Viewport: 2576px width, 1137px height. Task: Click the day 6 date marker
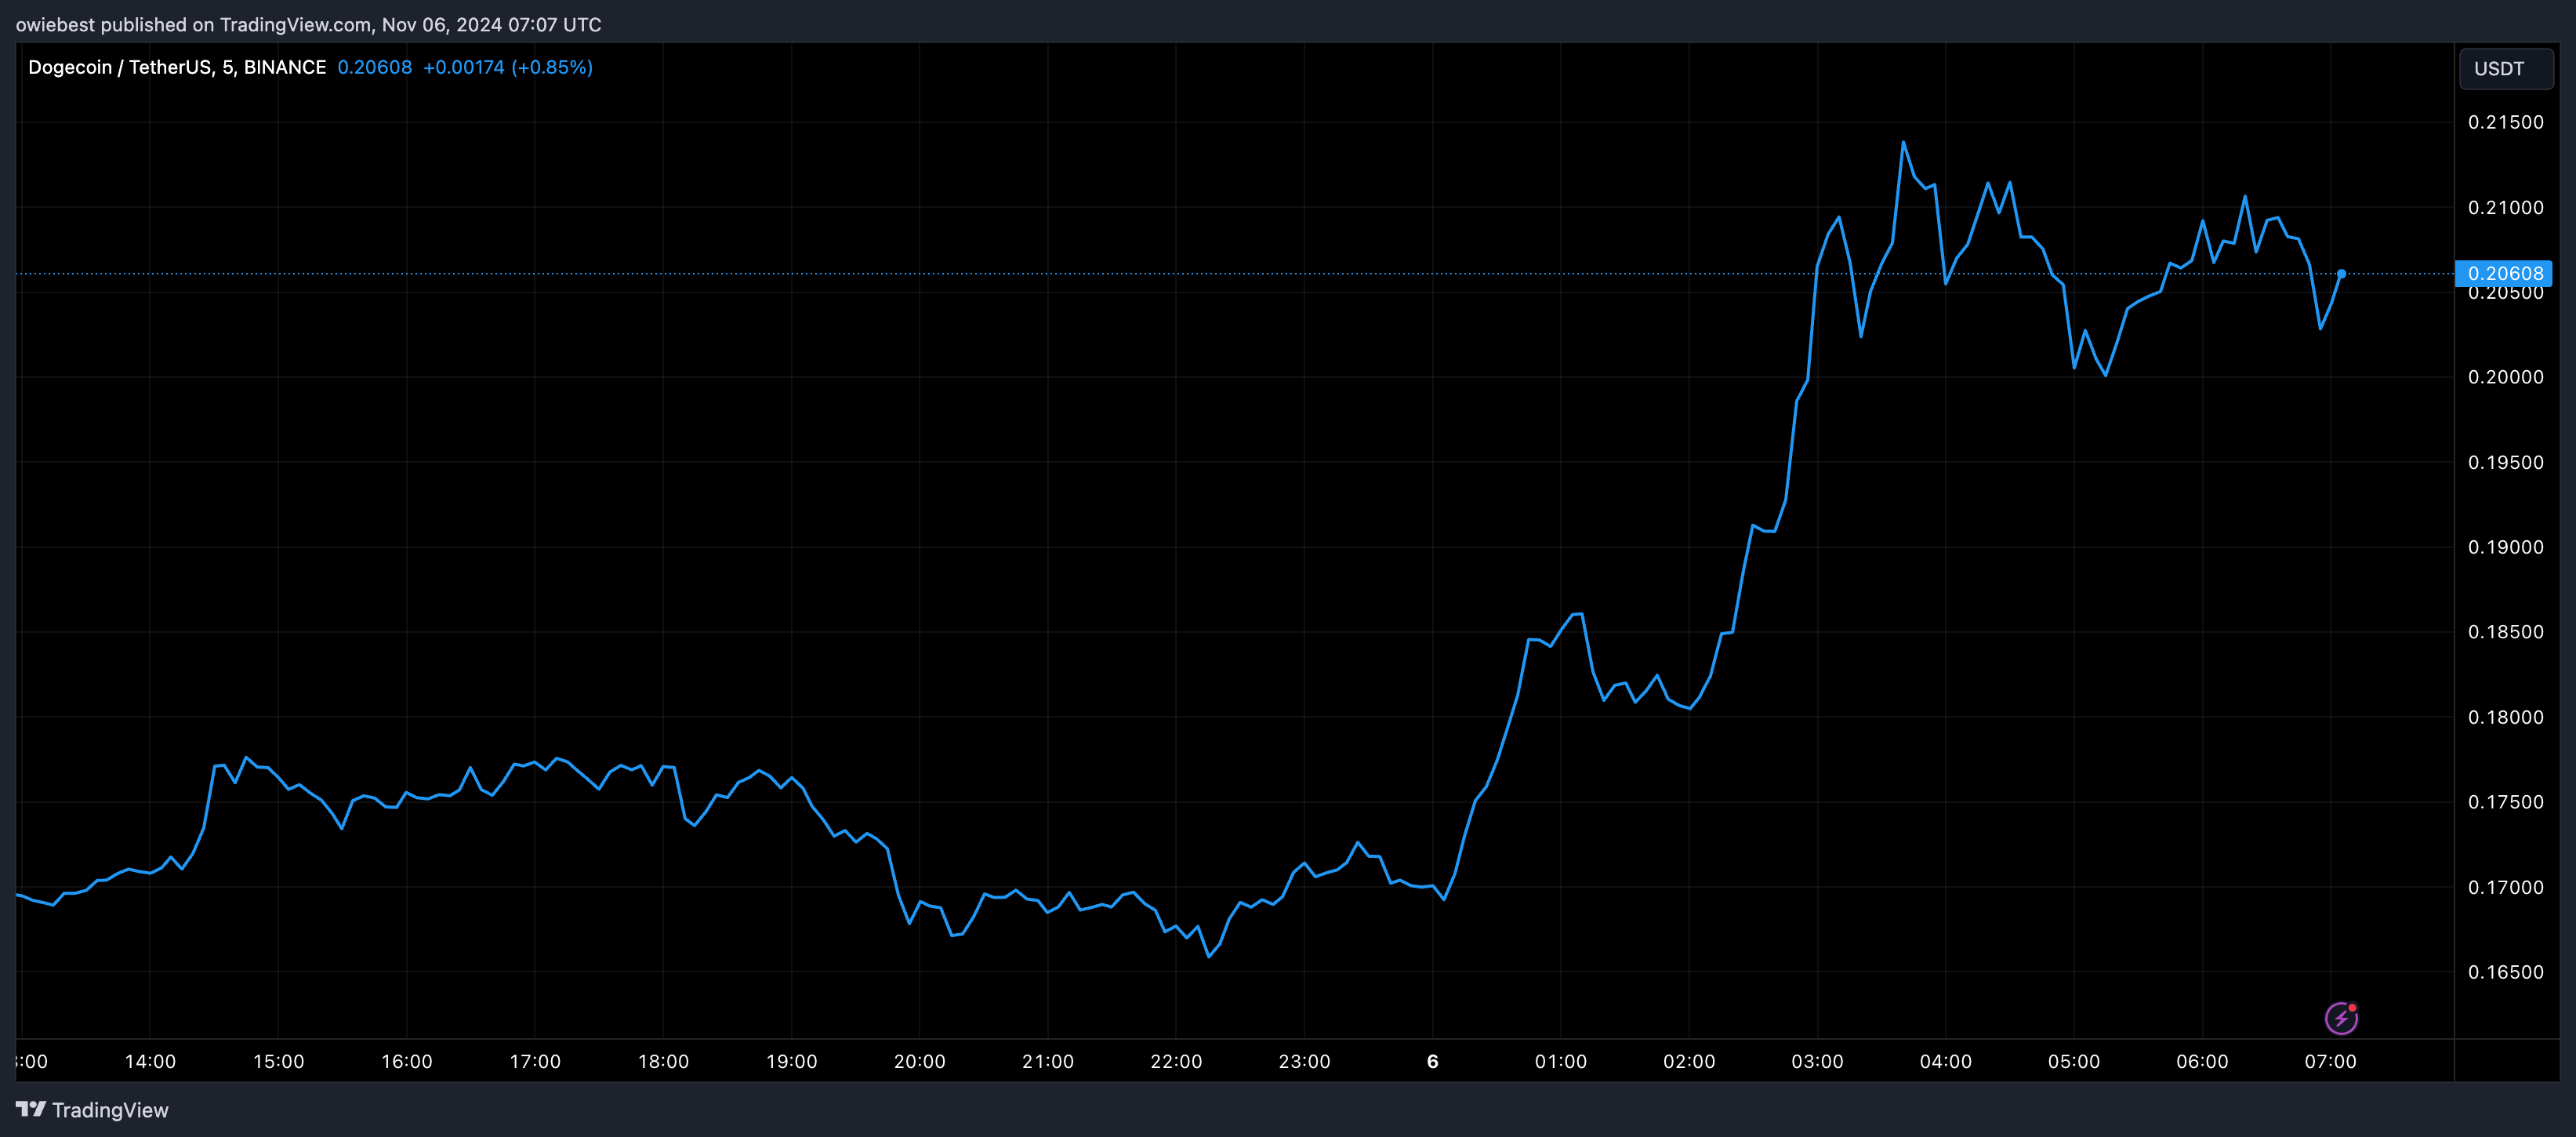click(1432, 1061)
